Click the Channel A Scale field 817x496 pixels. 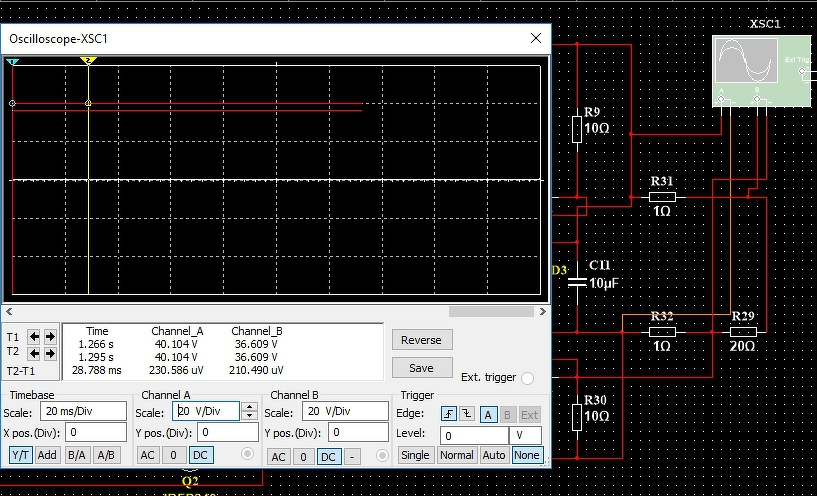point(206,411)
